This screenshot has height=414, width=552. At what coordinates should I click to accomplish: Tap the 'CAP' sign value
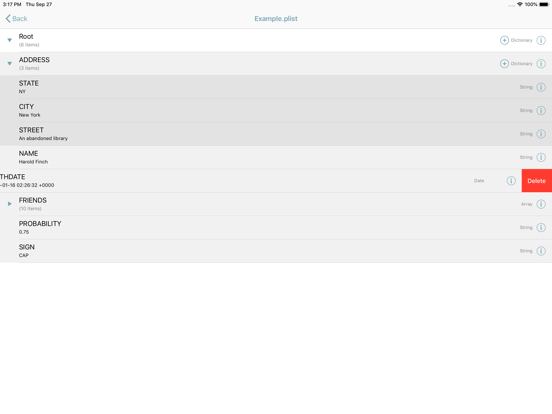[x=24, y=256]
